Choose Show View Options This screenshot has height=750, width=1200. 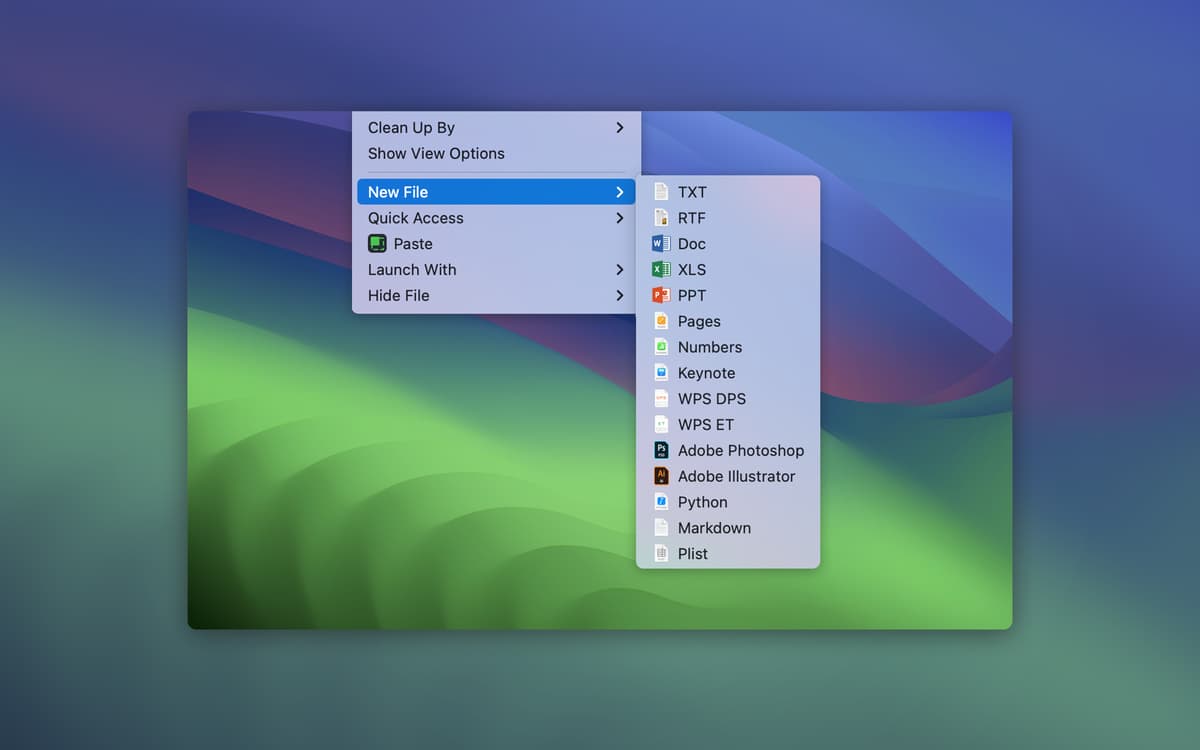click(x=436, y=154)
